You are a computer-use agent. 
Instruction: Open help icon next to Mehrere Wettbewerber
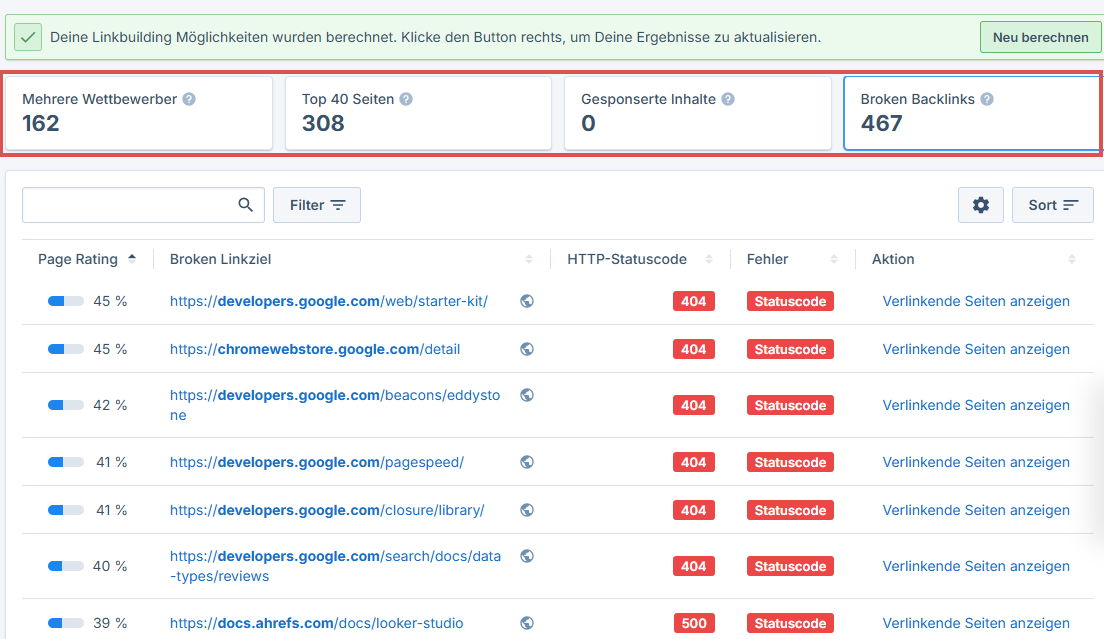[189, 99]
